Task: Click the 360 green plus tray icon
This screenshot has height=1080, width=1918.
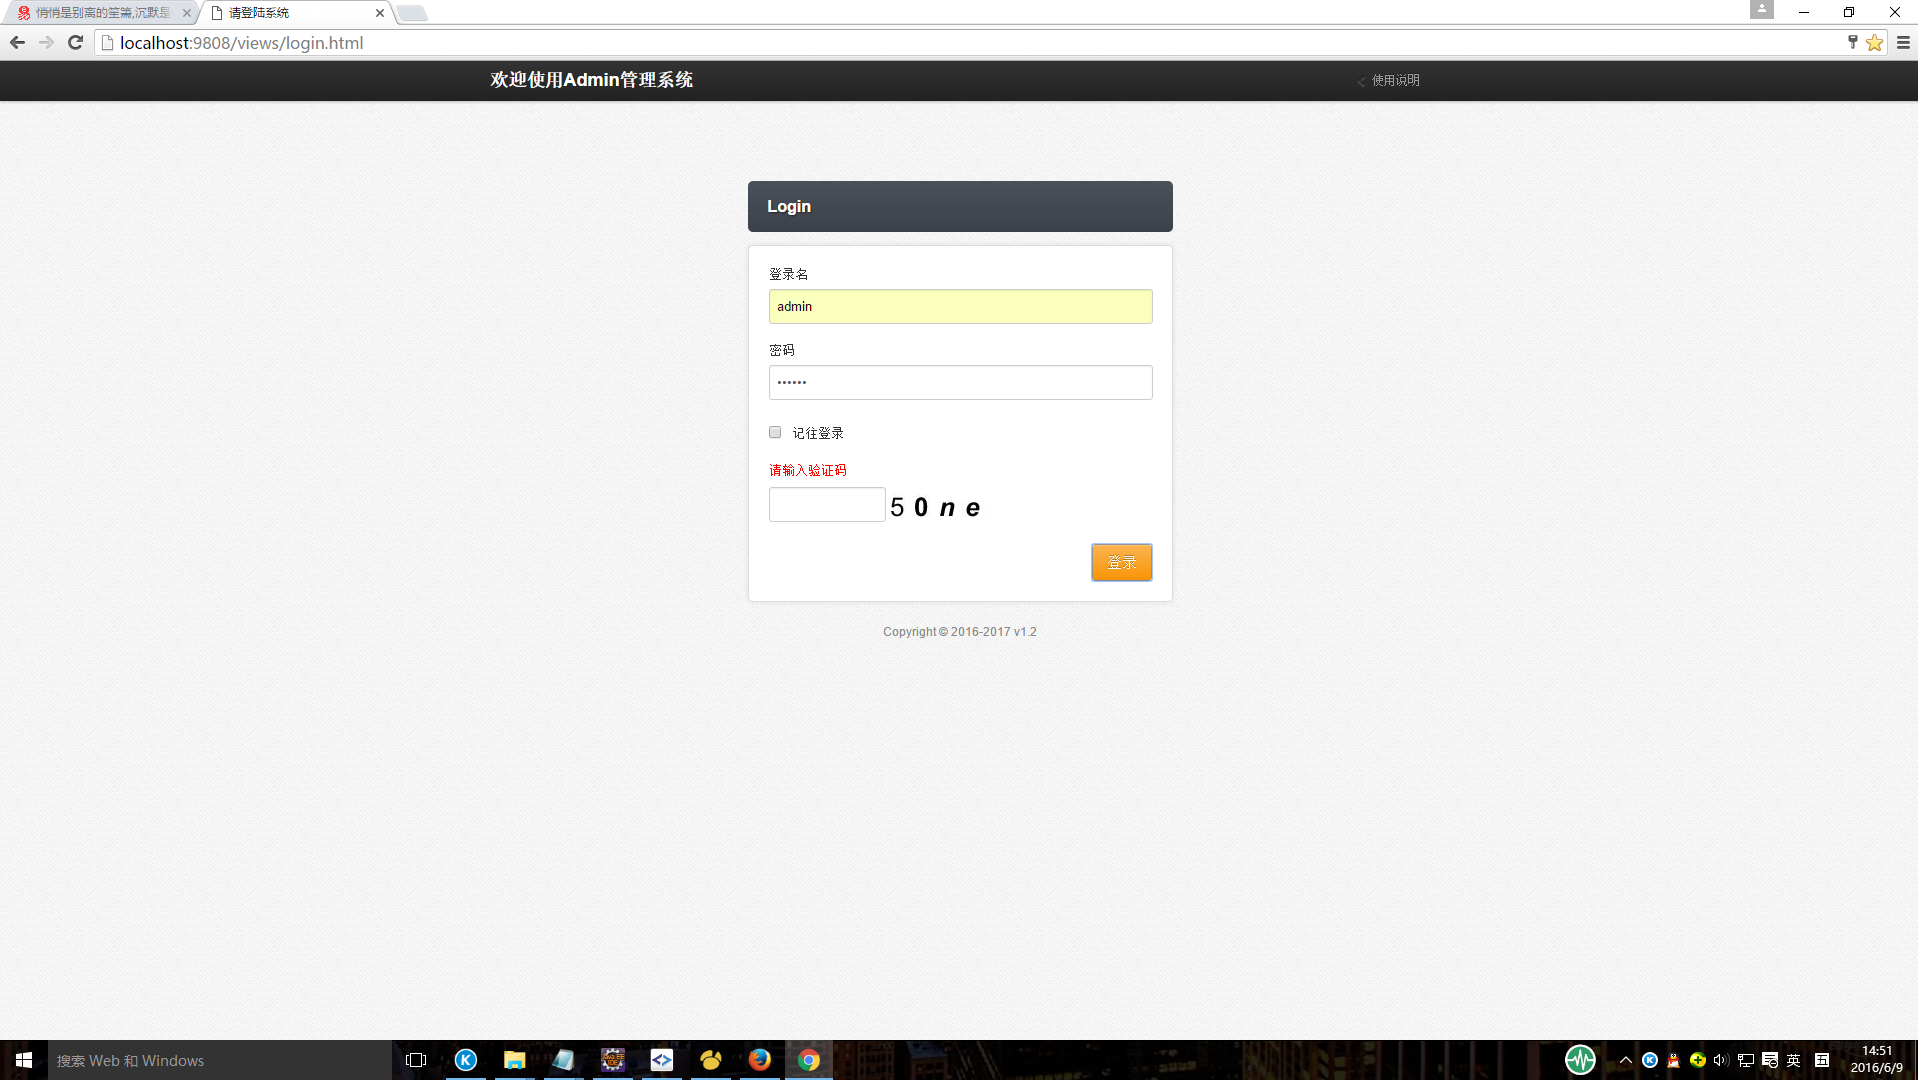Action: 1697,1060
